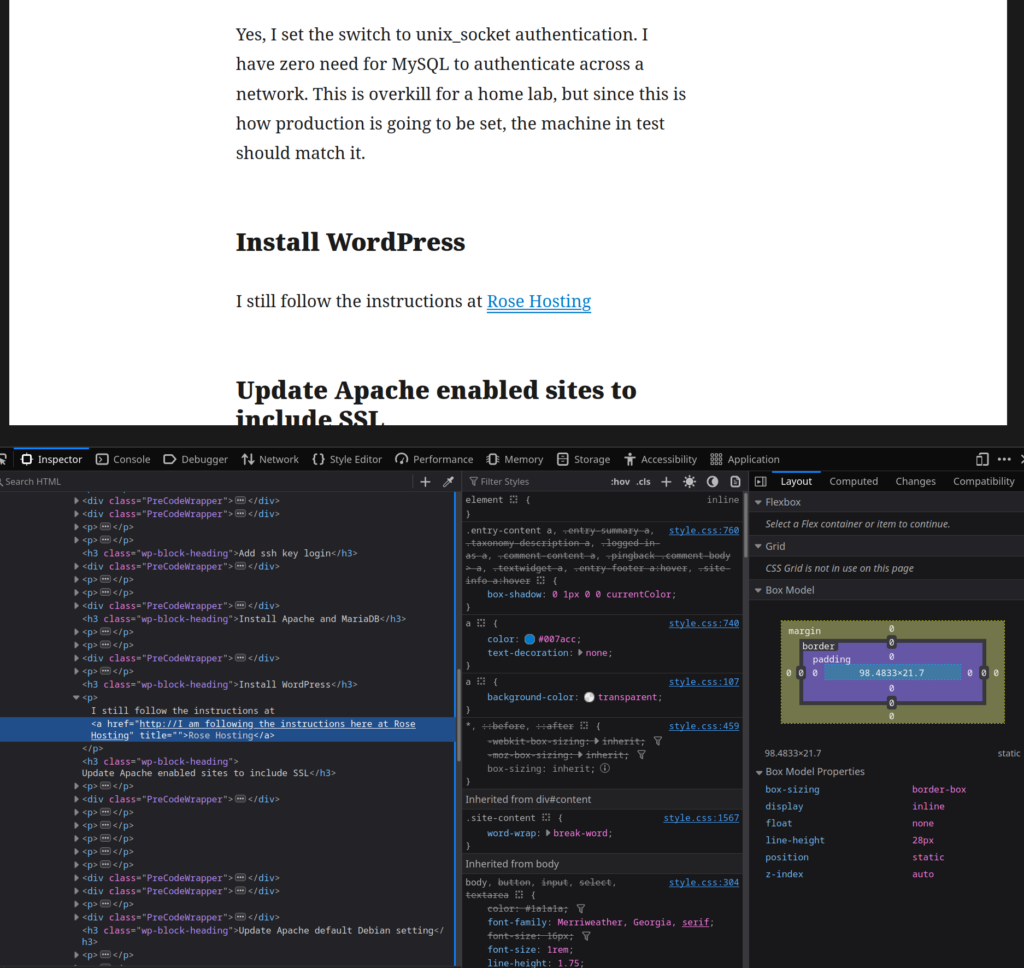The image size is (1024, 968).
Task: Switch to the Console panel
Action: point(123,459)
